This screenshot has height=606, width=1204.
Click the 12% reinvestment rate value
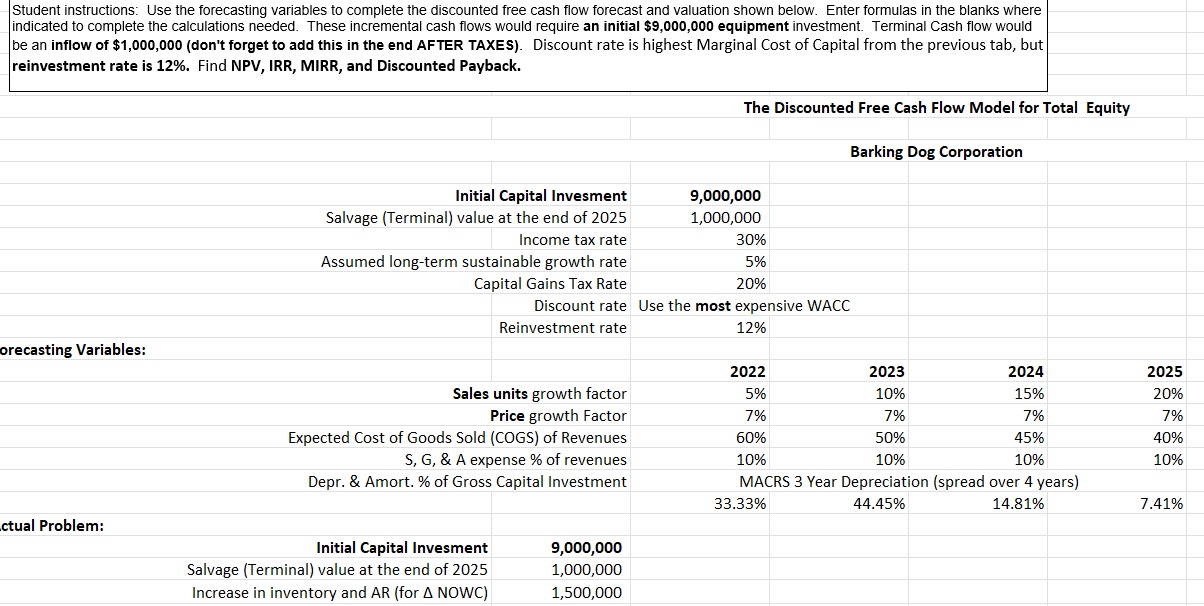(x=751, y=327)
